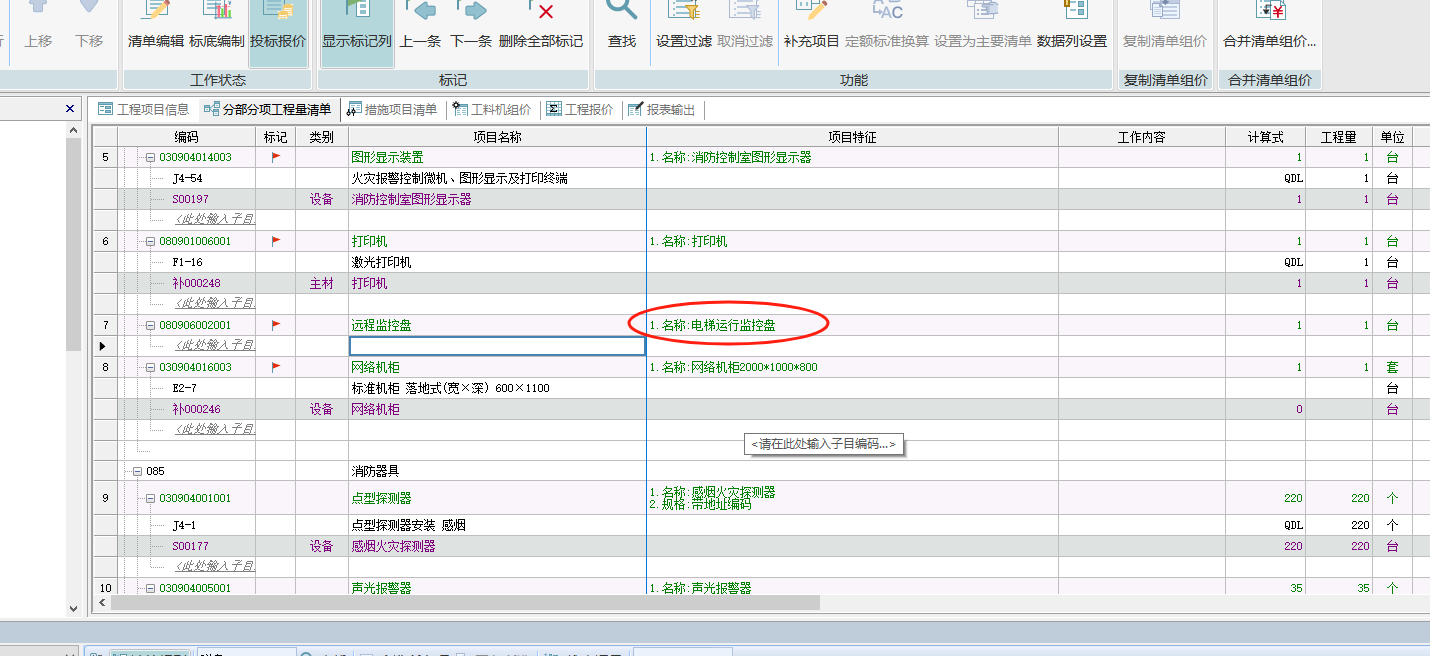Select 点型探测器安装 感烟 cell
Screen dimensions: 1430x656
click(x=497, y=525)
